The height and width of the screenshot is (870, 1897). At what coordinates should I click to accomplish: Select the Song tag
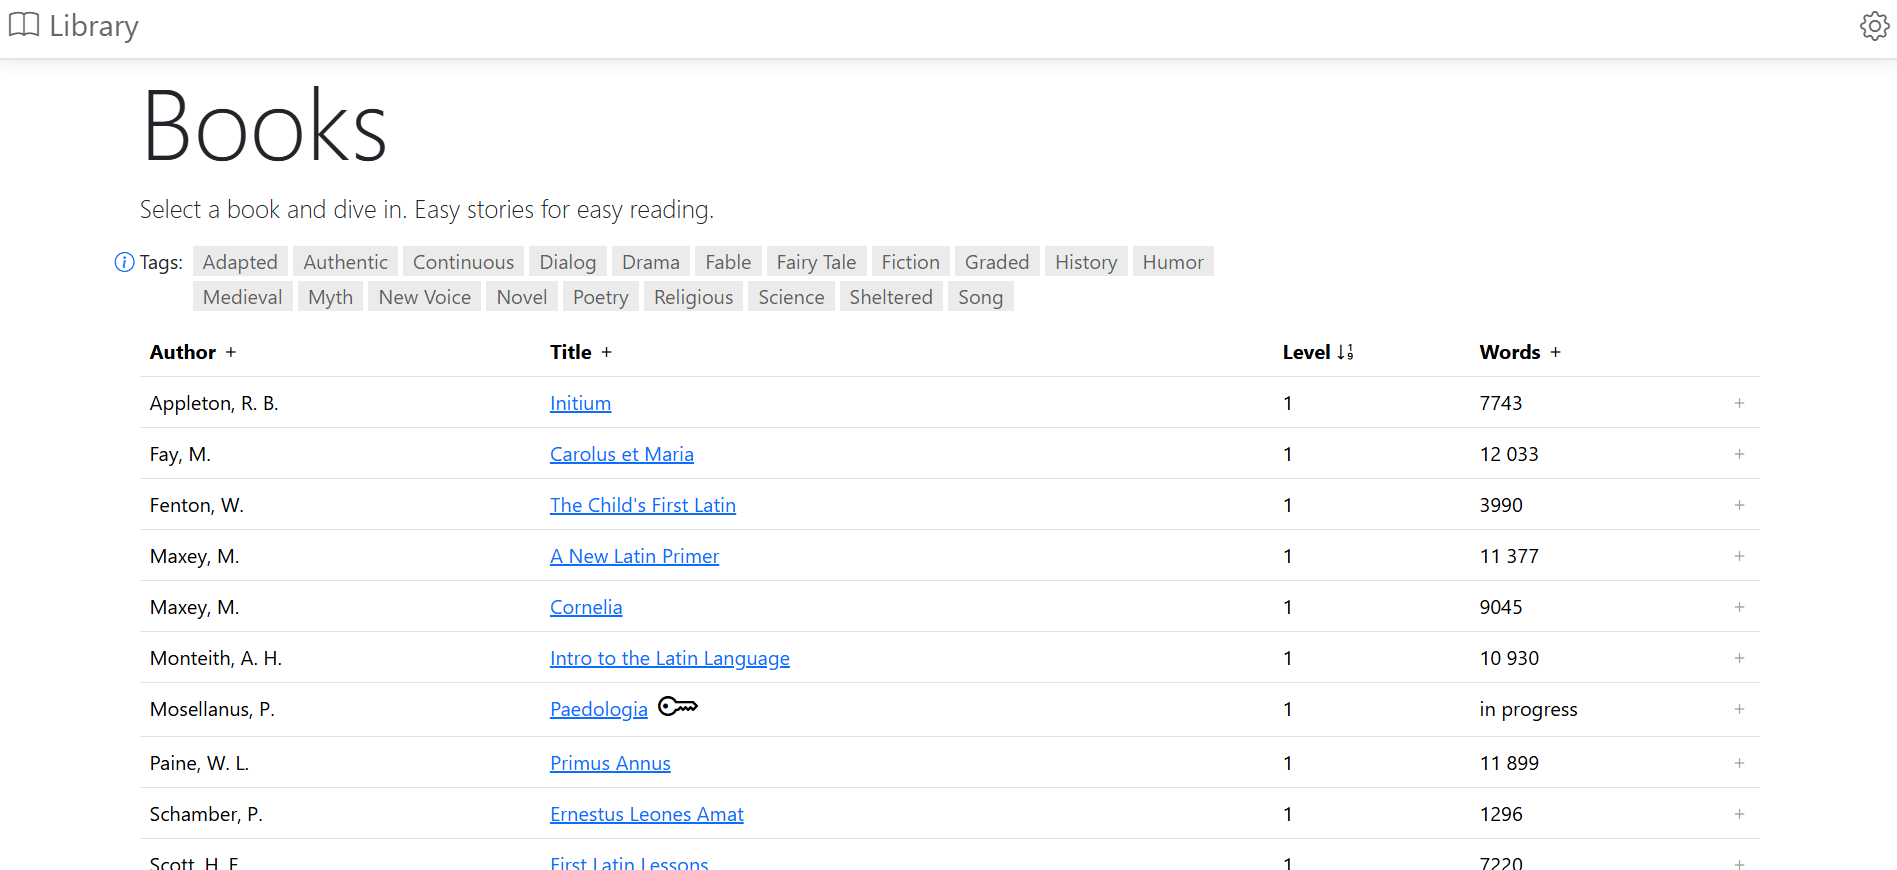coord(981,297)
